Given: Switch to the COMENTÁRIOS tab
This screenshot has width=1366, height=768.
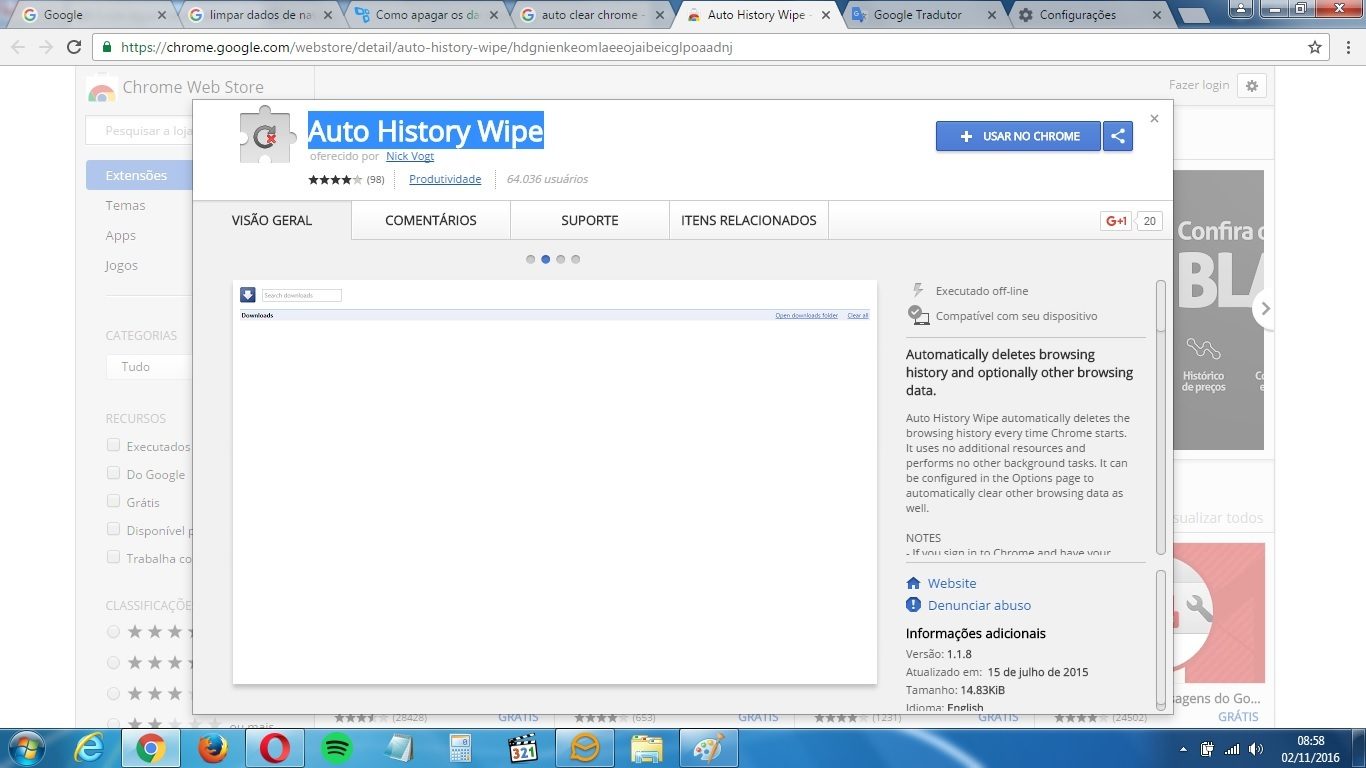Looking at the screenshot, I should pyautogui.click(x=431, y=221).
